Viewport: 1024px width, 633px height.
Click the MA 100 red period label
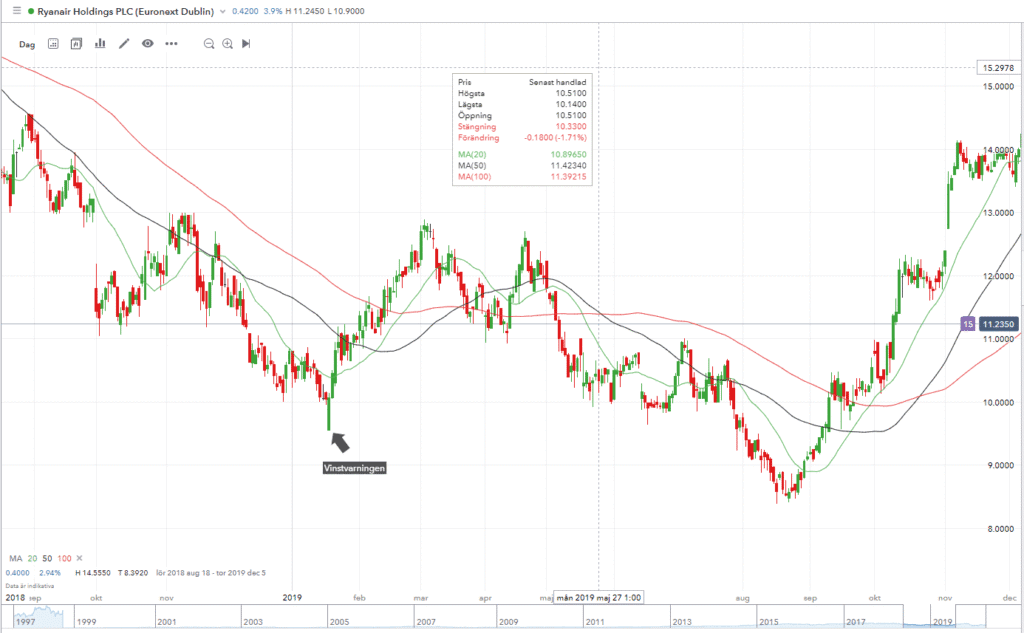pos(65,557)
